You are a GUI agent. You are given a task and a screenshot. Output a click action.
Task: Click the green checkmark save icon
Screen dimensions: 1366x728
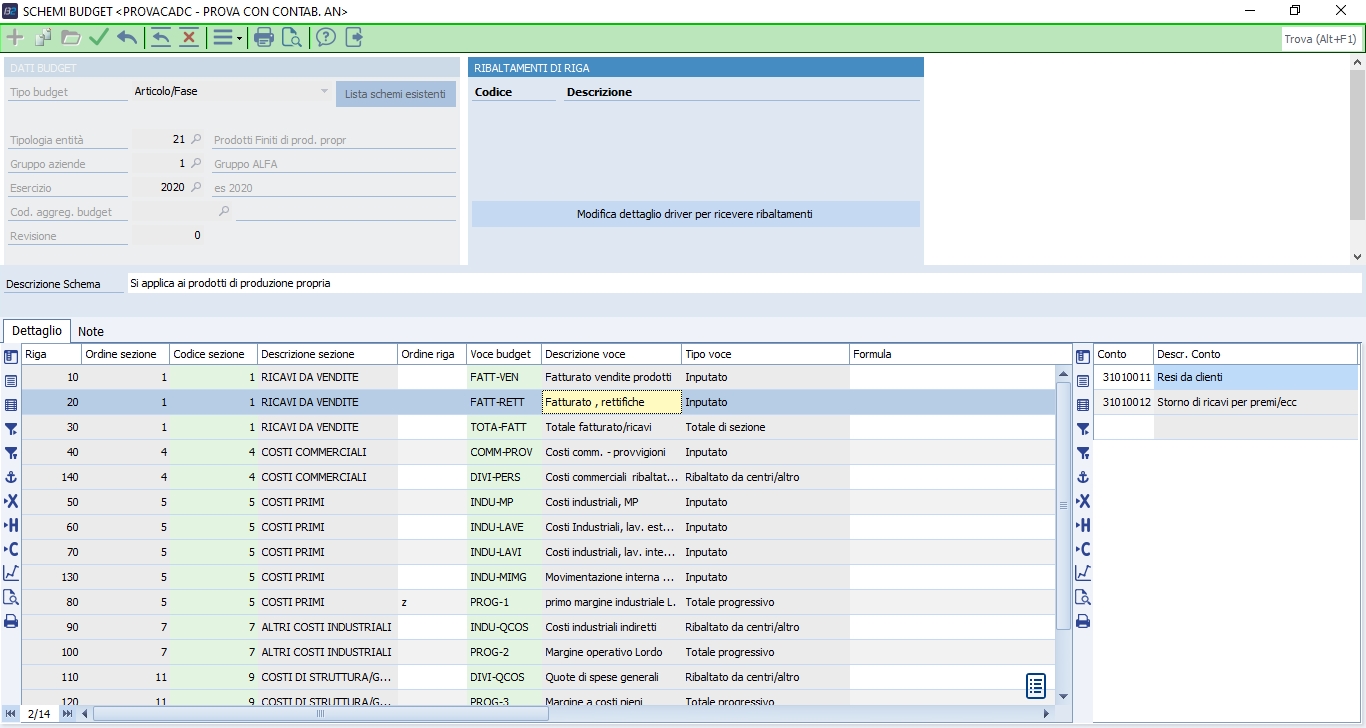98,38
